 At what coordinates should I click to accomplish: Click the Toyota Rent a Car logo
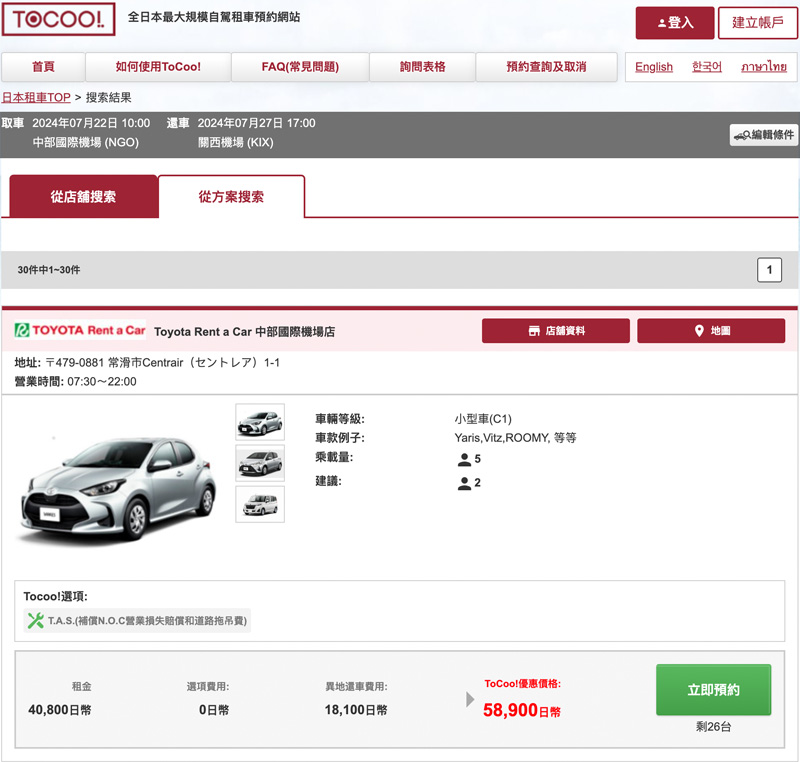pyautogui.click(x=80, y=331)
